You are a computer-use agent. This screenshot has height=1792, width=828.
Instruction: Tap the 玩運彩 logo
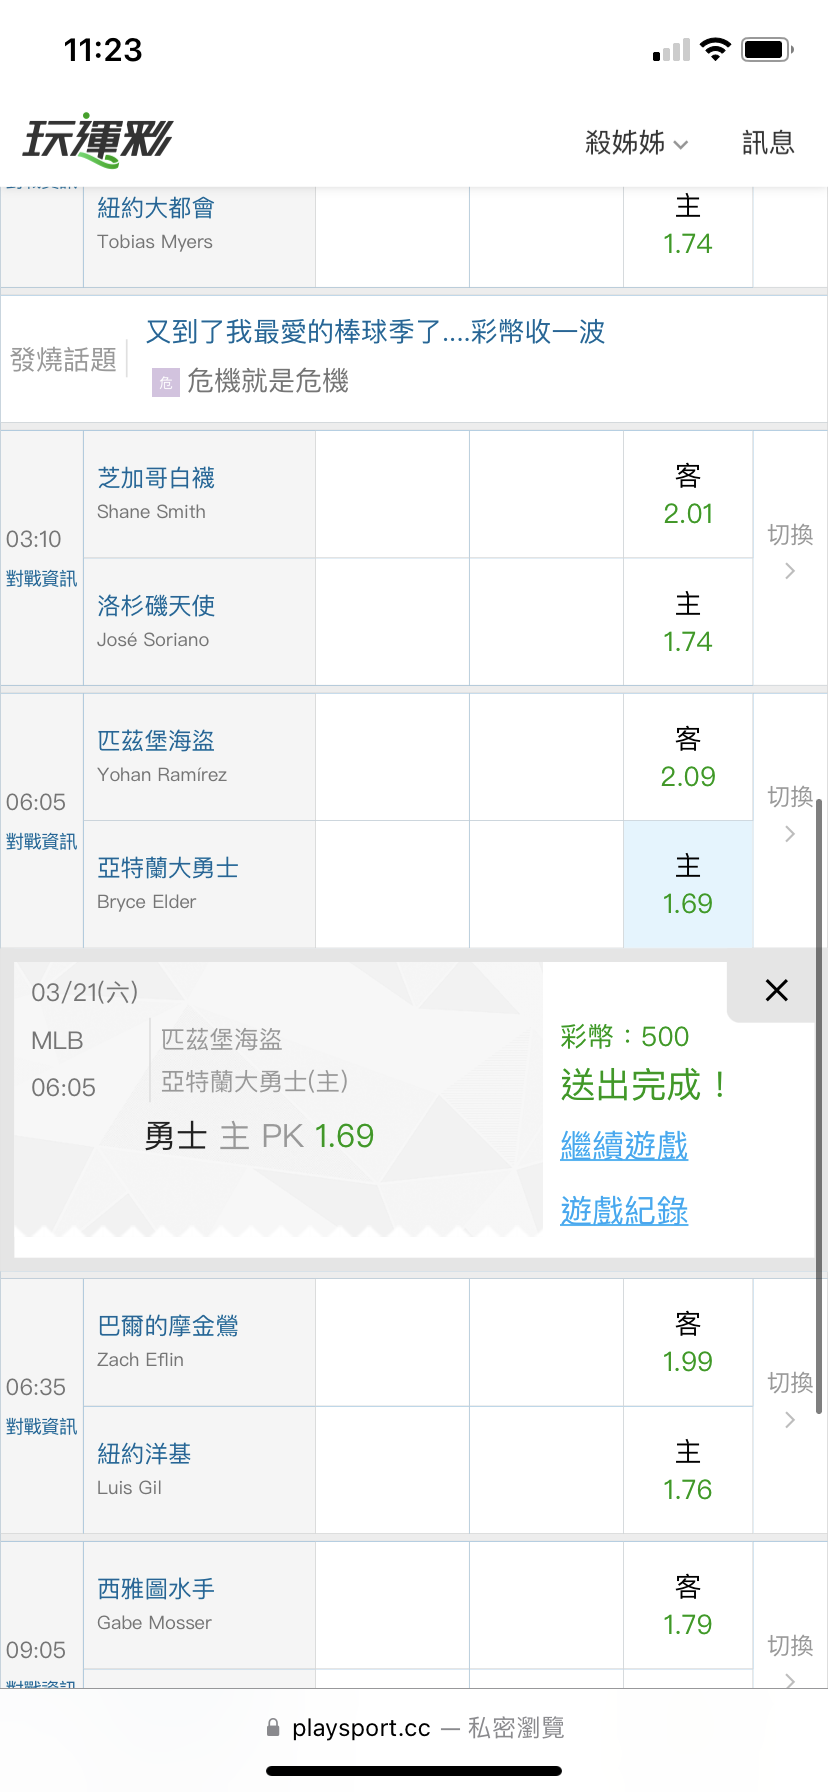98,140
